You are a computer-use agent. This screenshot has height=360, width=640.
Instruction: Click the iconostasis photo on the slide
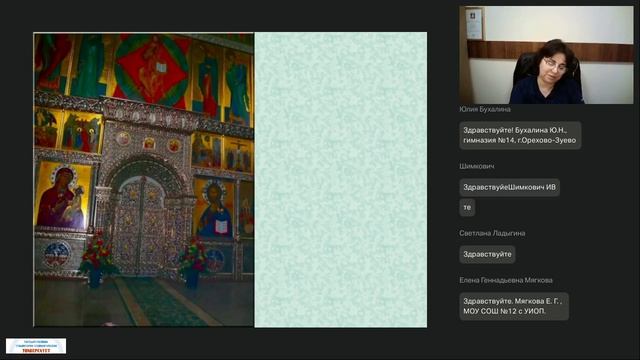tap(144, 180)
